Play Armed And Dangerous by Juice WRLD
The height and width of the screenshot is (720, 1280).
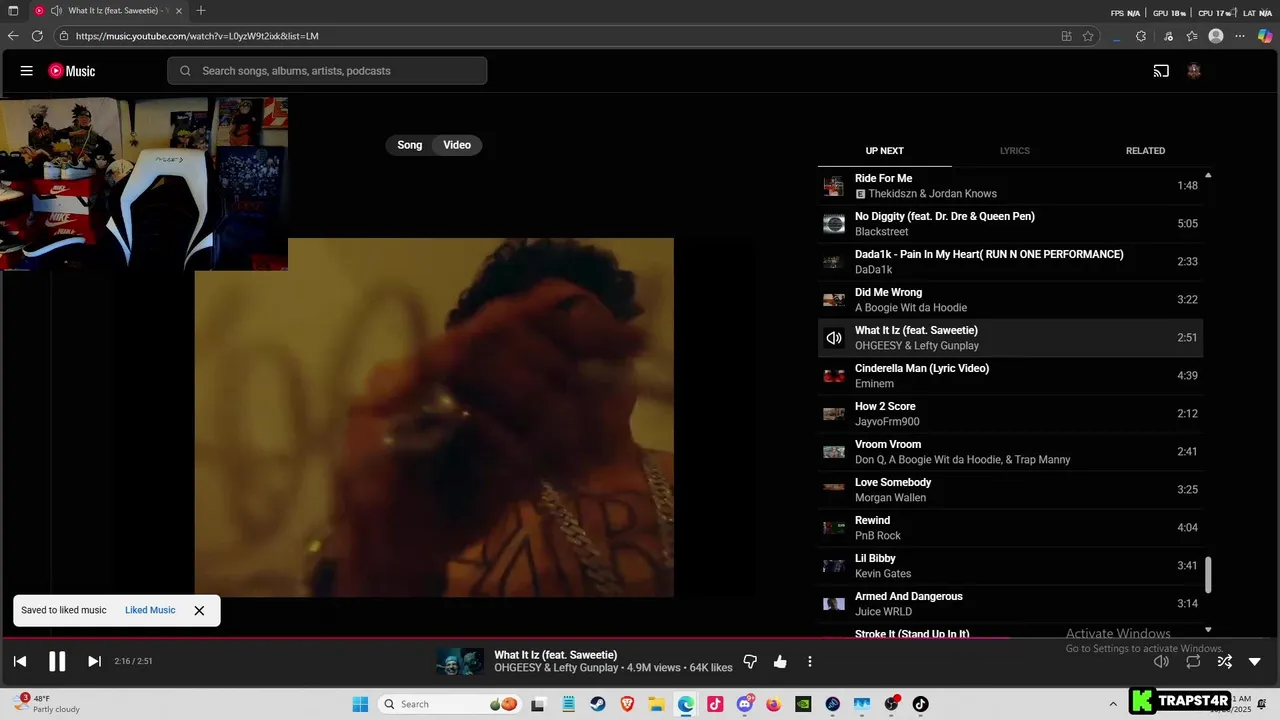[x=1010, y=604]
